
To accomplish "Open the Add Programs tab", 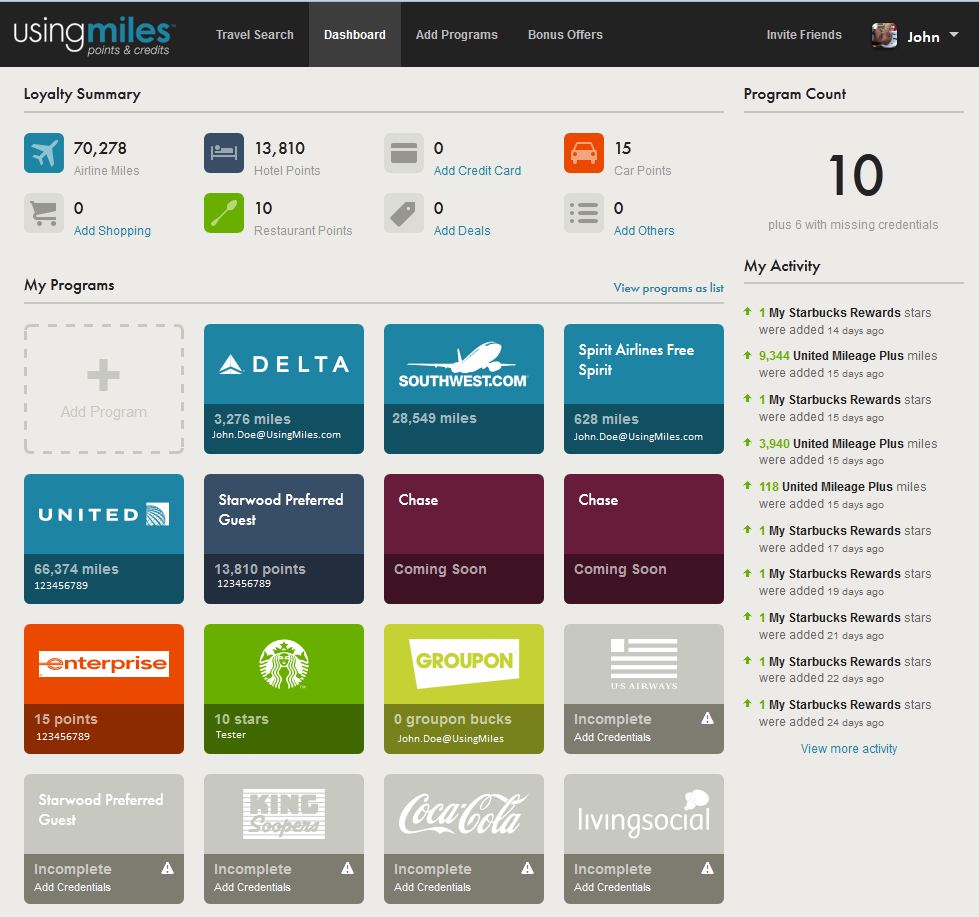I will click(x=457, y=35).
